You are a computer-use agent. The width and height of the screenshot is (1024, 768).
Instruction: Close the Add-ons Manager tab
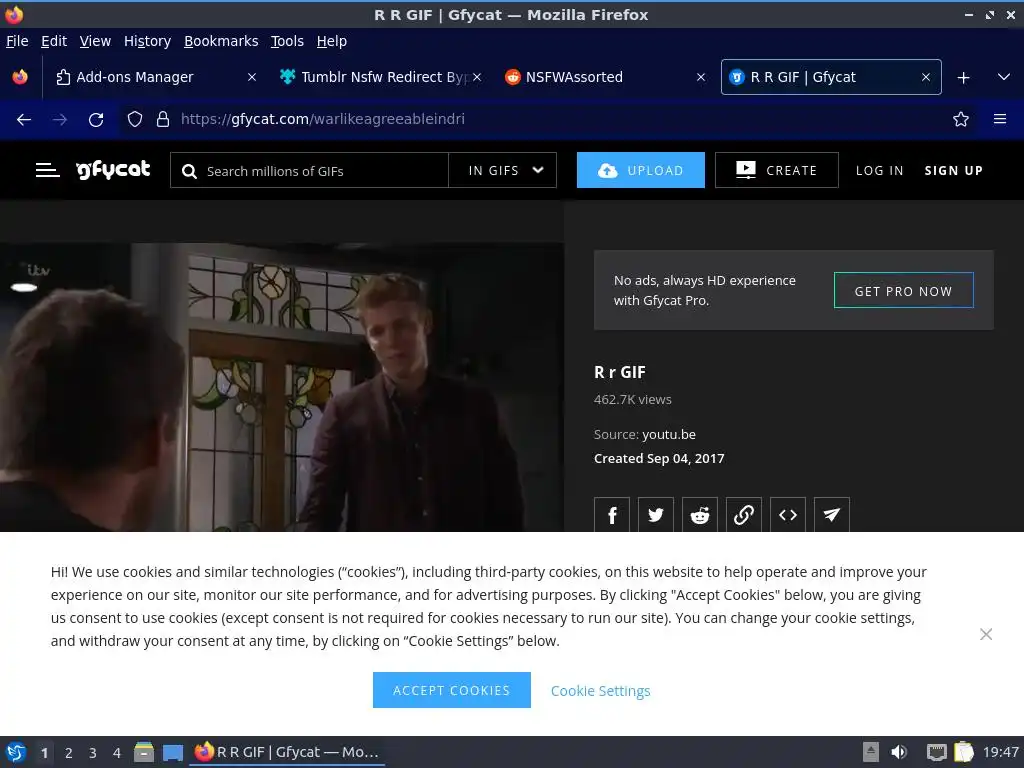[251, 77]
